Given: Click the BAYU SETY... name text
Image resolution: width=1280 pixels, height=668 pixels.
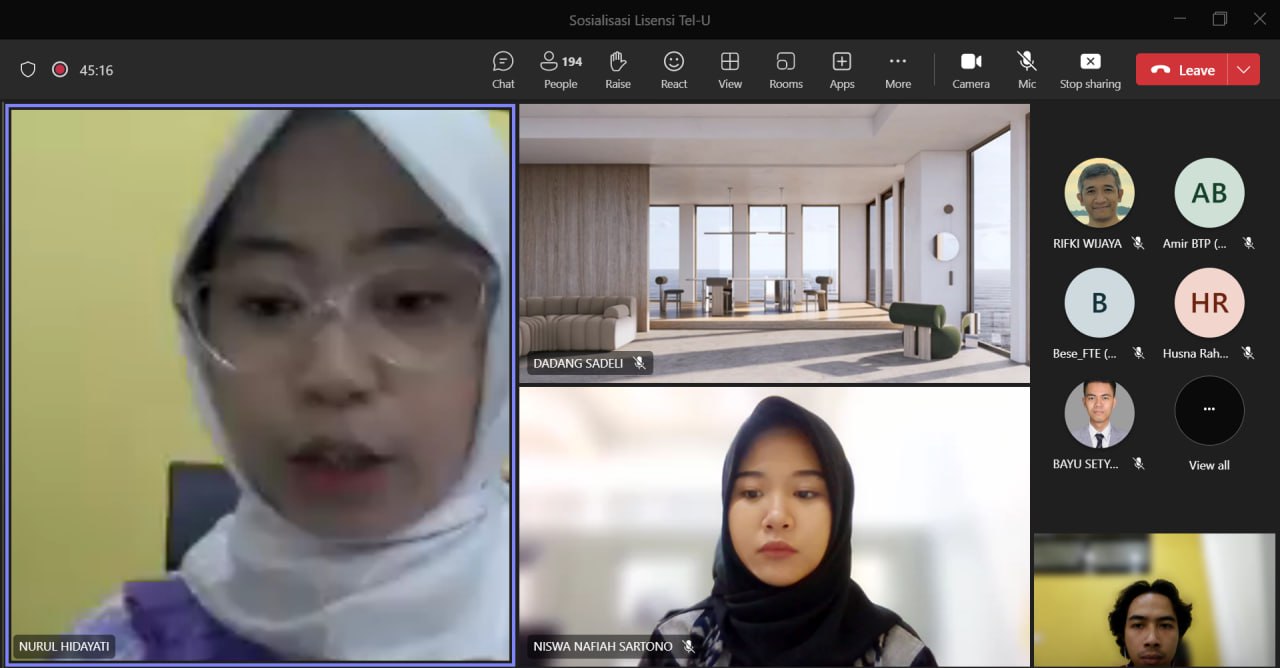Looking at the screenshot, I should pos(1085,463).
